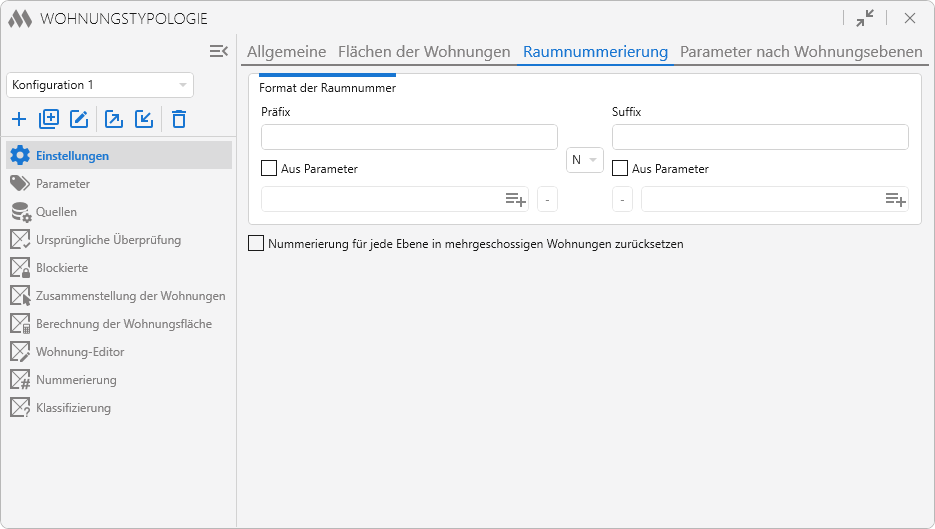The width and height of the screenshot is (935, 529).
Task: Click the dash separator button beside Präfix parameter
Action: [x=547, y=200]
